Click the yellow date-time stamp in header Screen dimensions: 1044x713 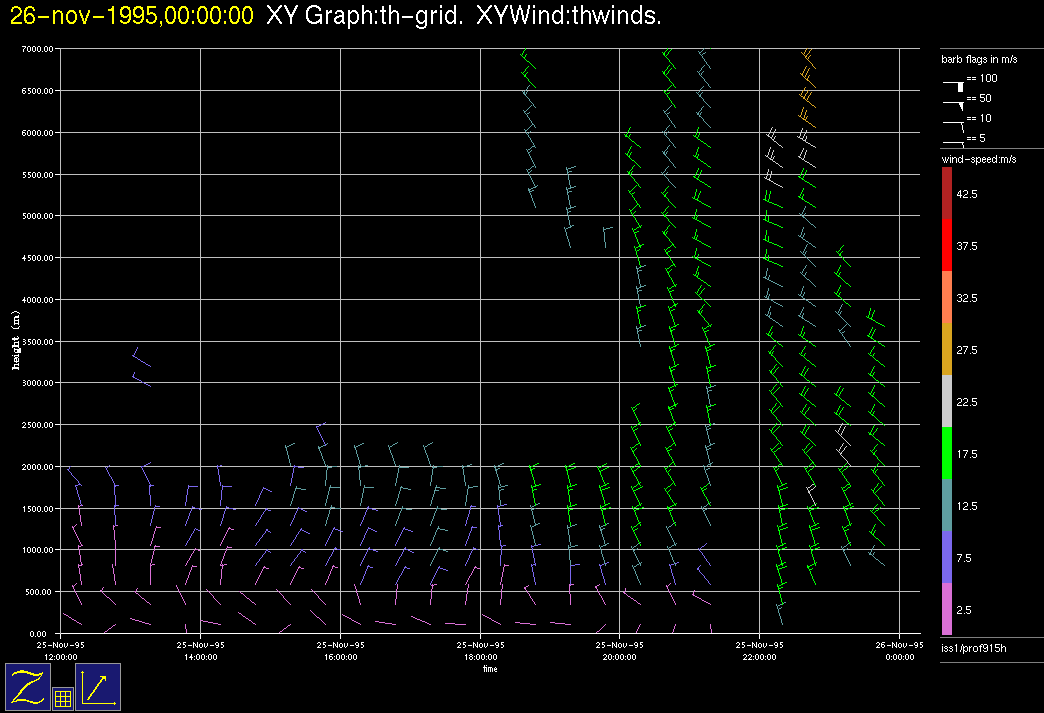pyautogui.click(x=131, y=16)
